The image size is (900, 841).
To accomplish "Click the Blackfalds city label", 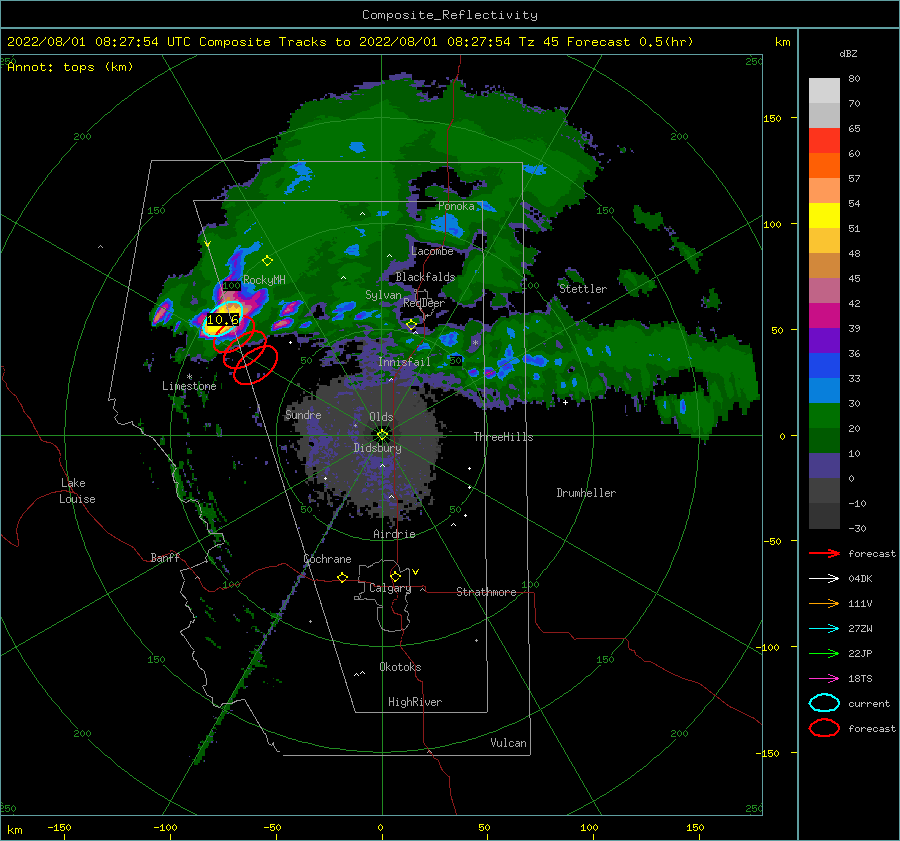I will coord(425,277).
